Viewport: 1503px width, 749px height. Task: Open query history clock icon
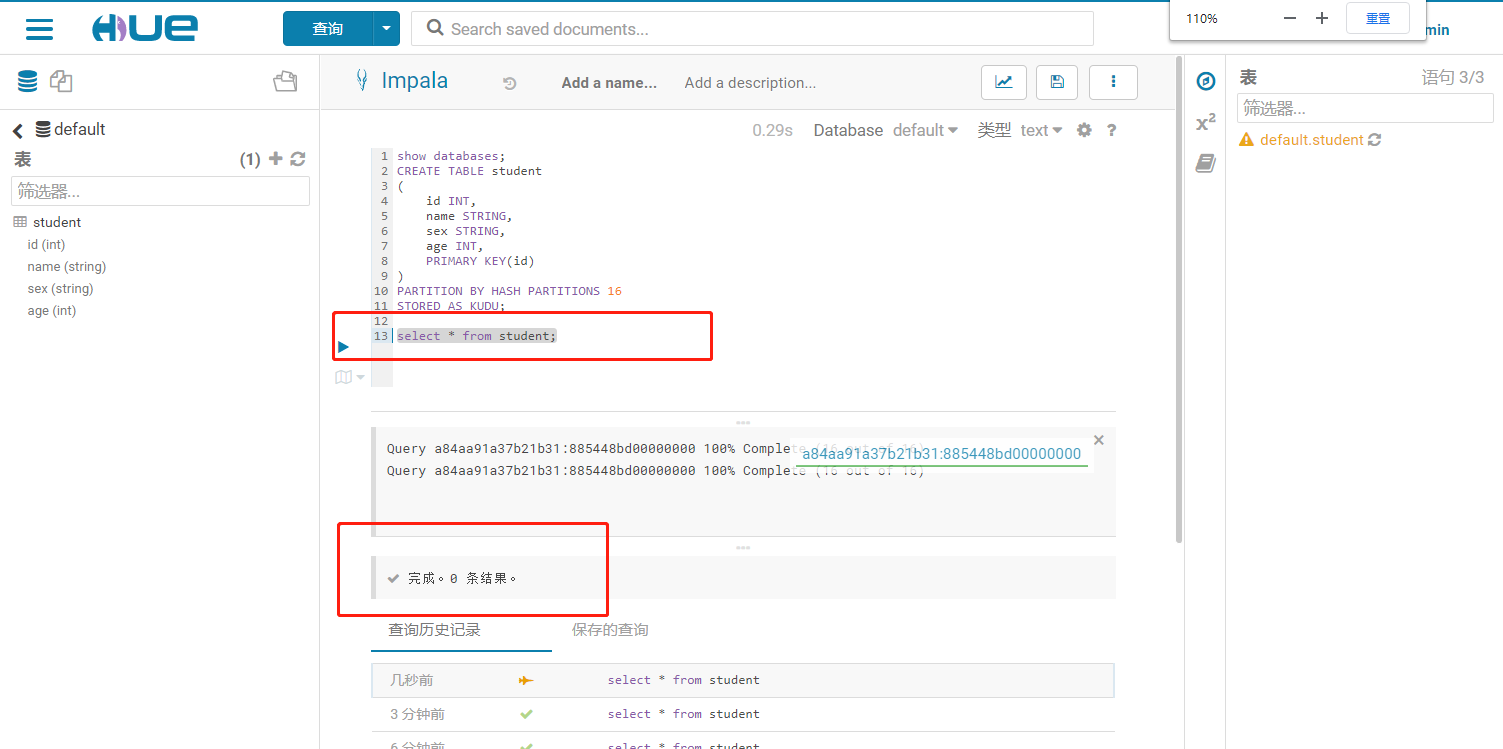pos(509,83)
